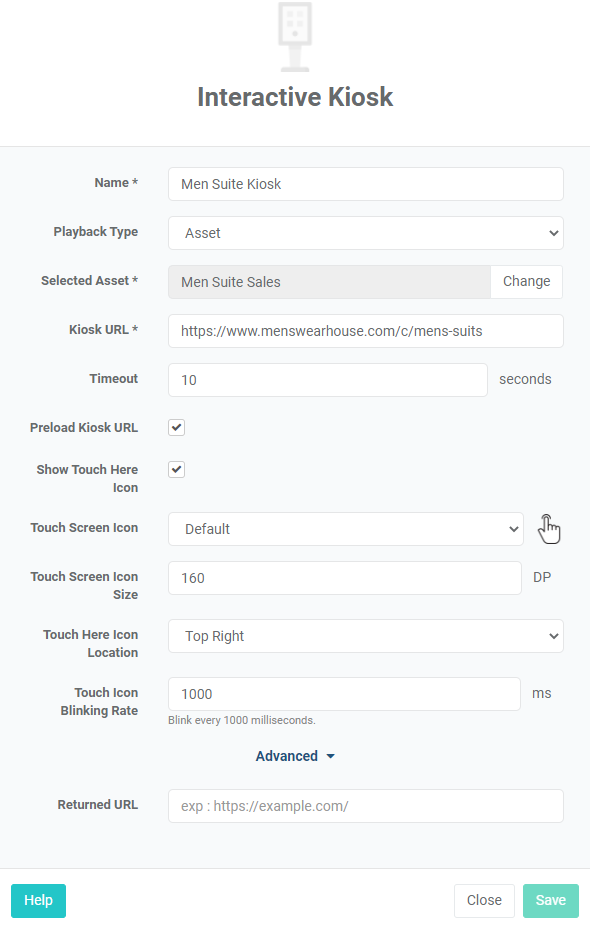
Task: Expand the Advanced section
Action: pos(295,756)
